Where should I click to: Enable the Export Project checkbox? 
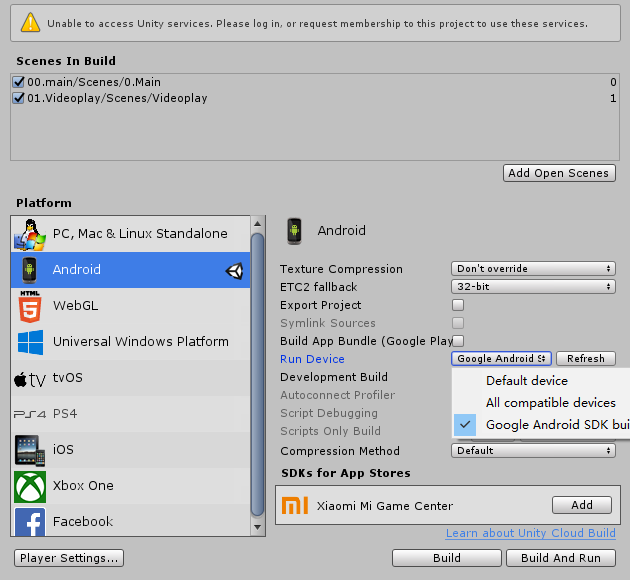click(458, 305)
